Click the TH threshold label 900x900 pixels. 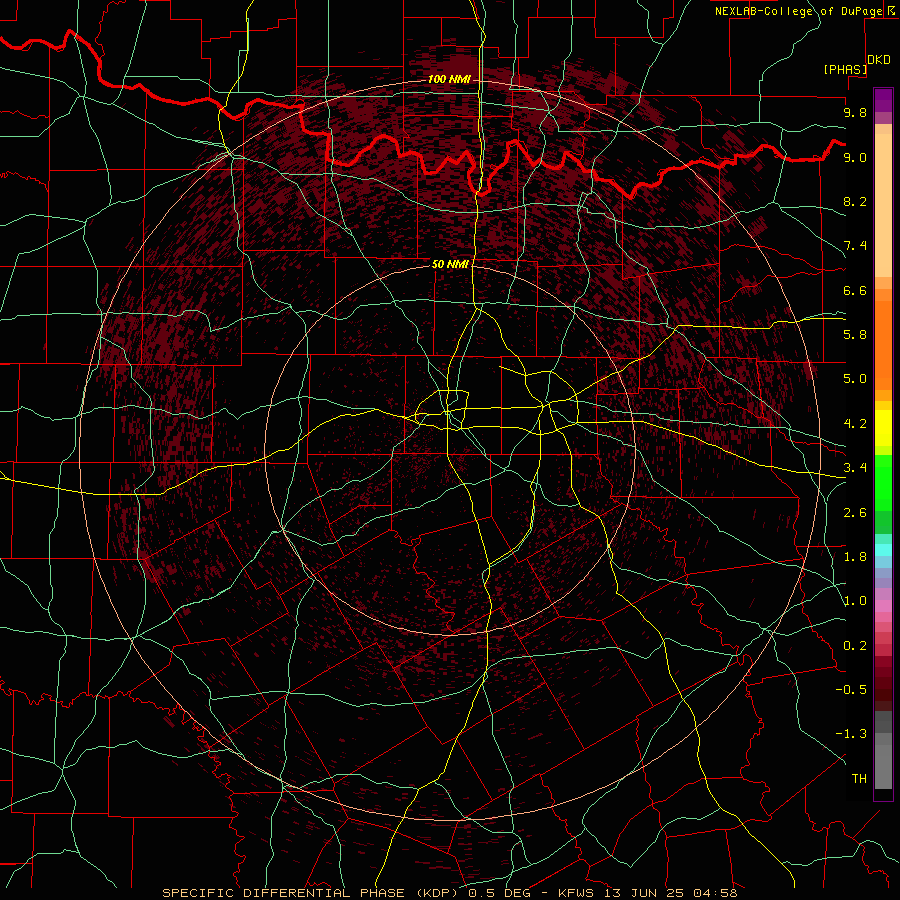(859, 779)
